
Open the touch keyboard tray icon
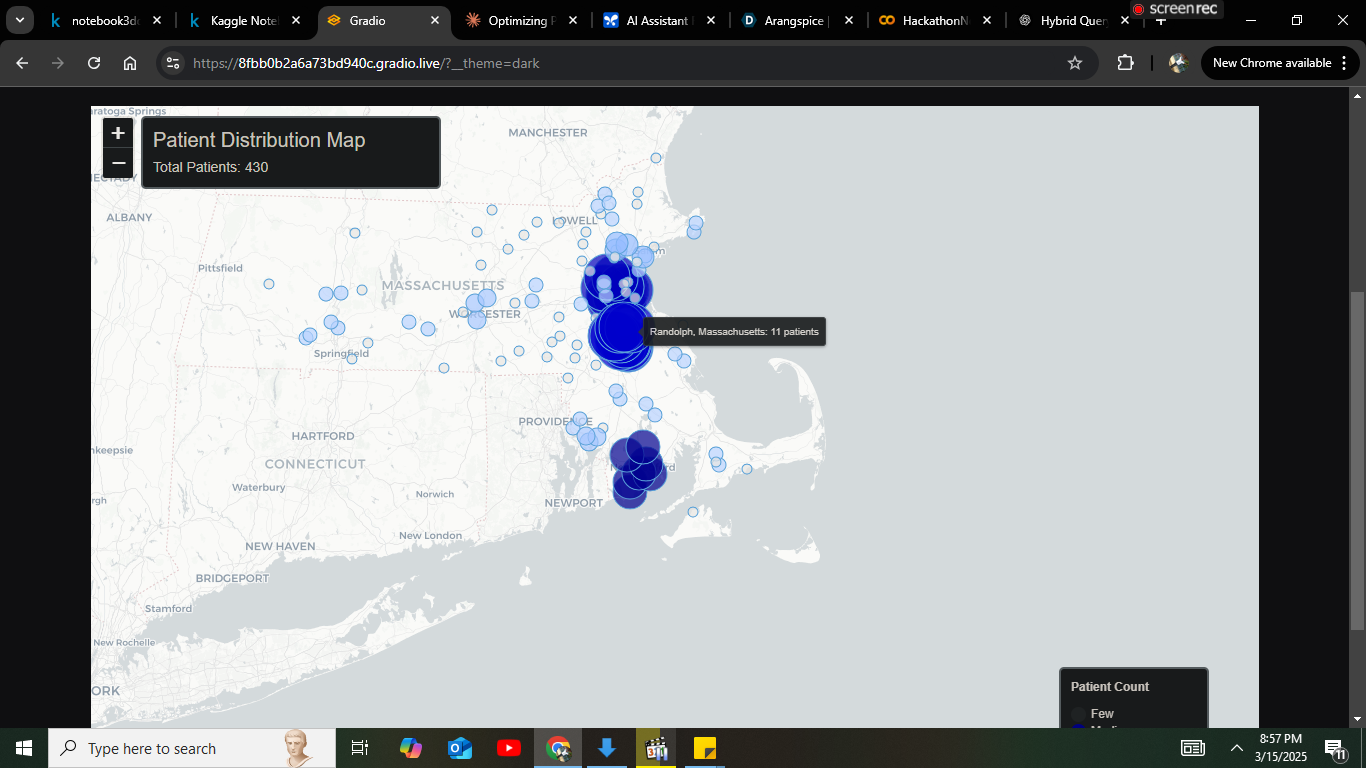click(1193, 748)
